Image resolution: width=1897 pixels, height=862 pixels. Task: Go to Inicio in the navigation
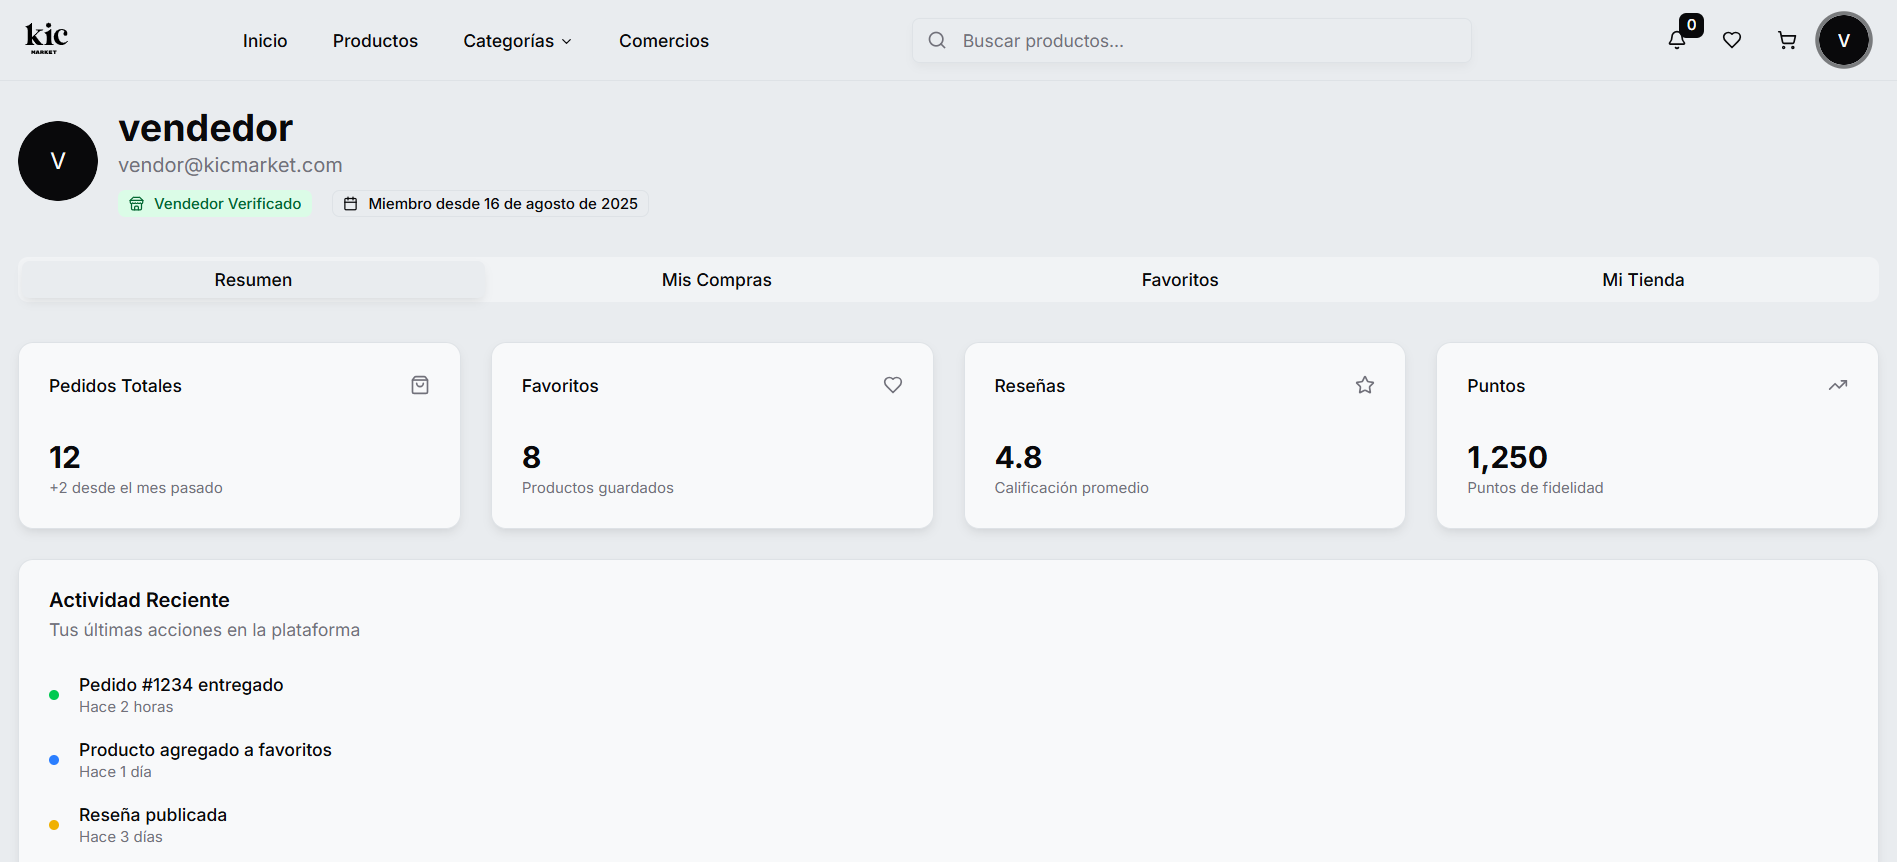tap(265, 41)
